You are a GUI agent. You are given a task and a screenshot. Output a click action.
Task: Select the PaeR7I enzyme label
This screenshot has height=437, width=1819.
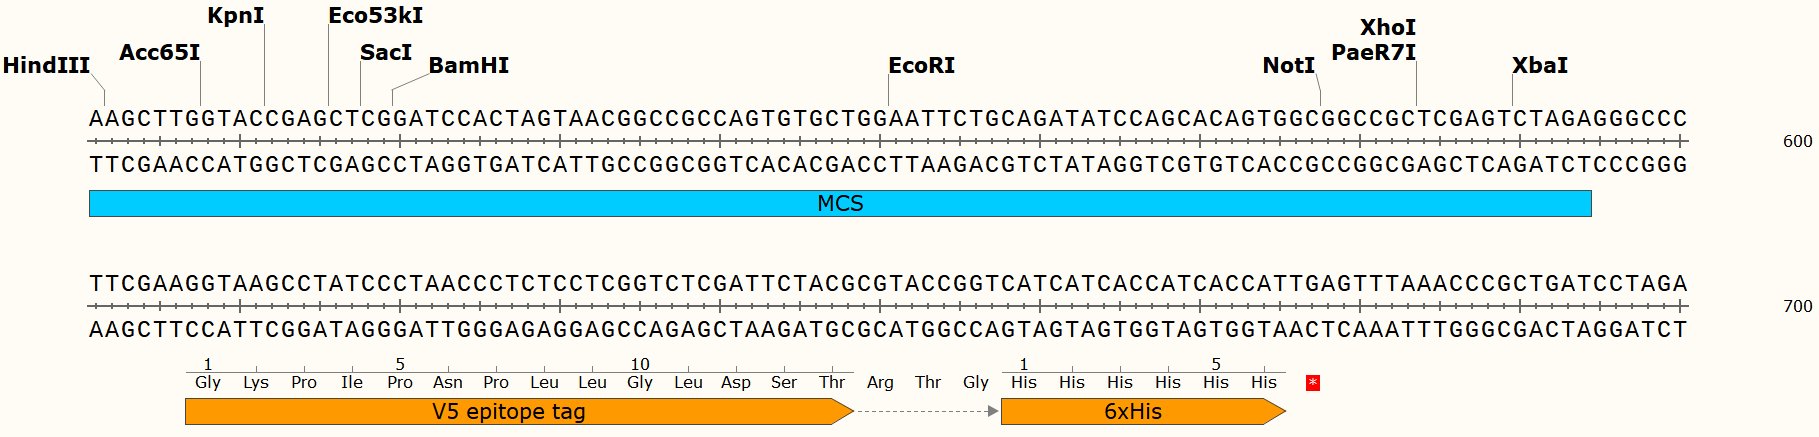(x=1373, y=53)
